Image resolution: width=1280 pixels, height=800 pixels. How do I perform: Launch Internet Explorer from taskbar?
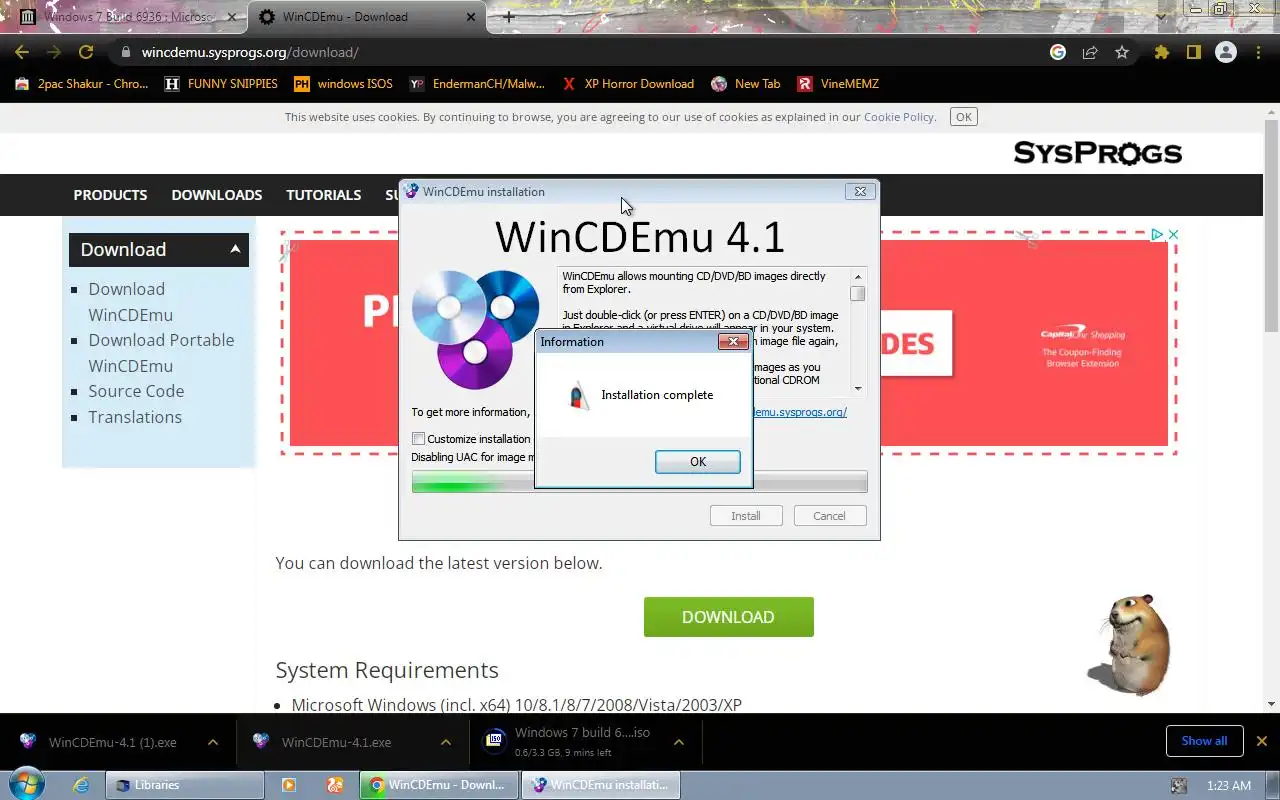82,785
